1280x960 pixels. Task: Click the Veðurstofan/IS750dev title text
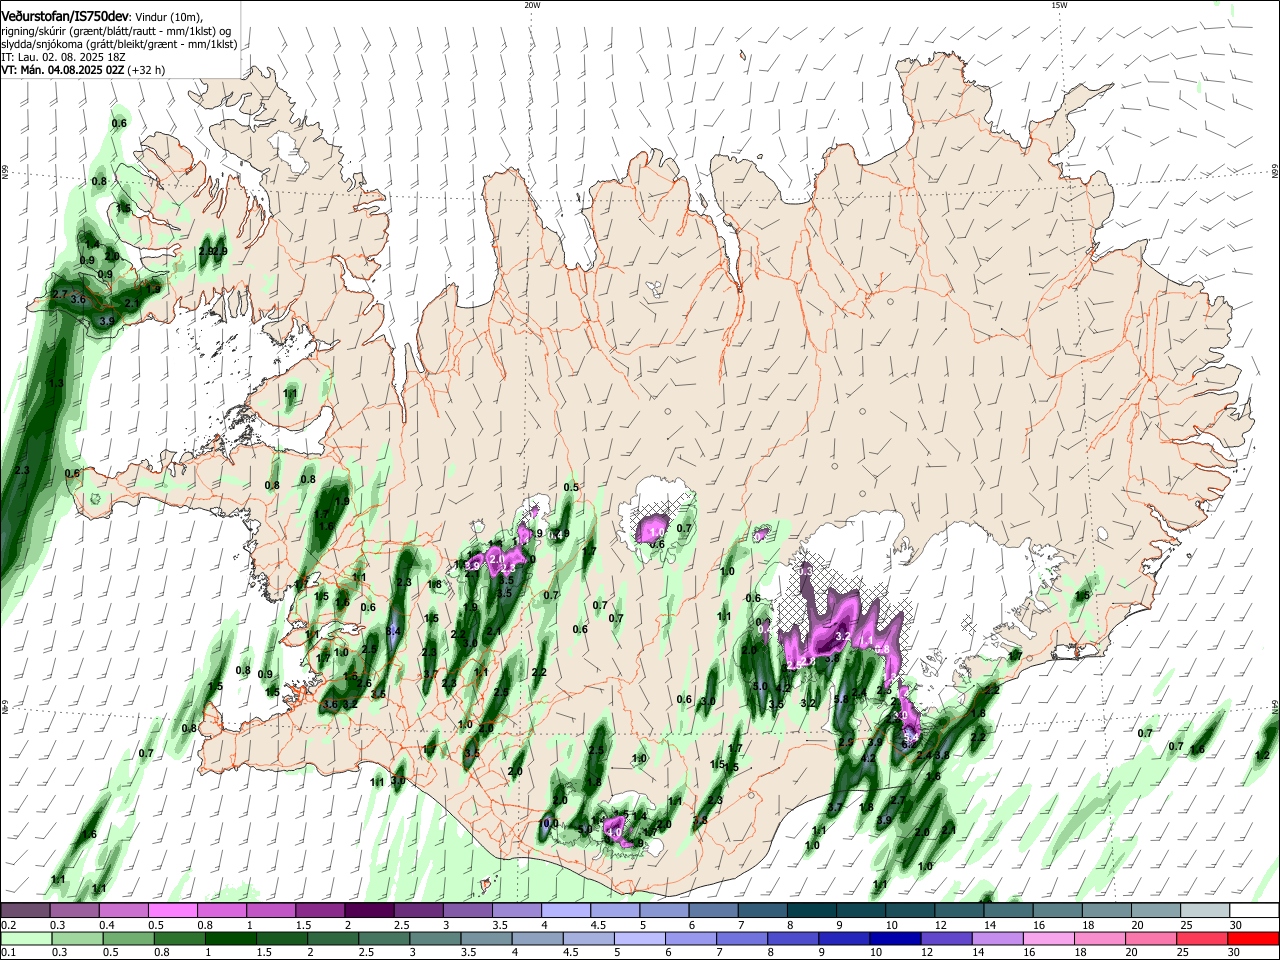click(x=65, y=17)
